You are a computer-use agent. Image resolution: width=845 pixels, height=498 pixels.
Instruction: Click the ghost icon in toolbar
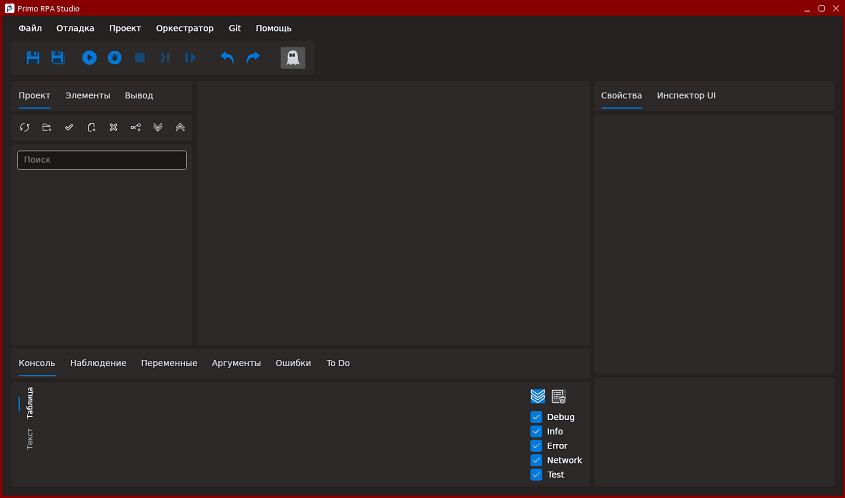292,58
